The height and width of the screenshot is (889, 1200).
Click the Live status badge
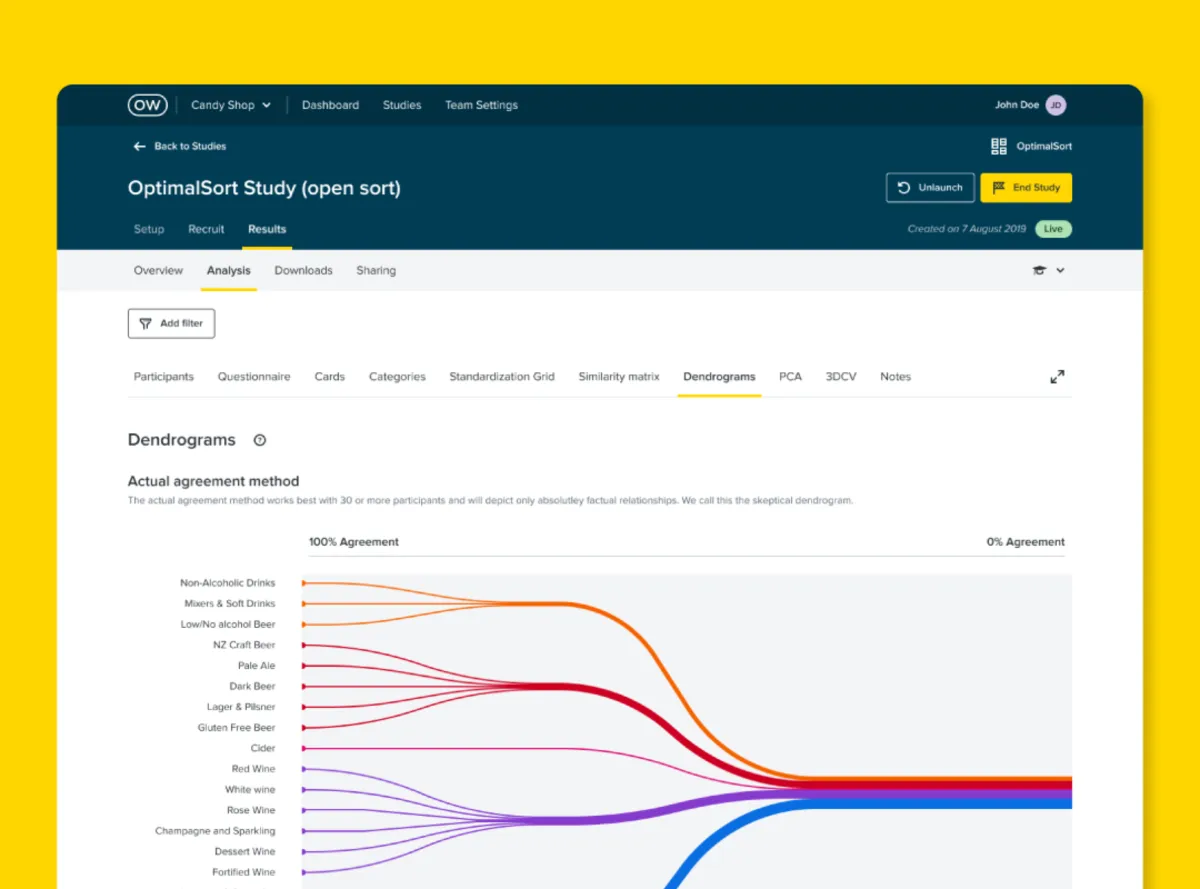pos(1053,229)
